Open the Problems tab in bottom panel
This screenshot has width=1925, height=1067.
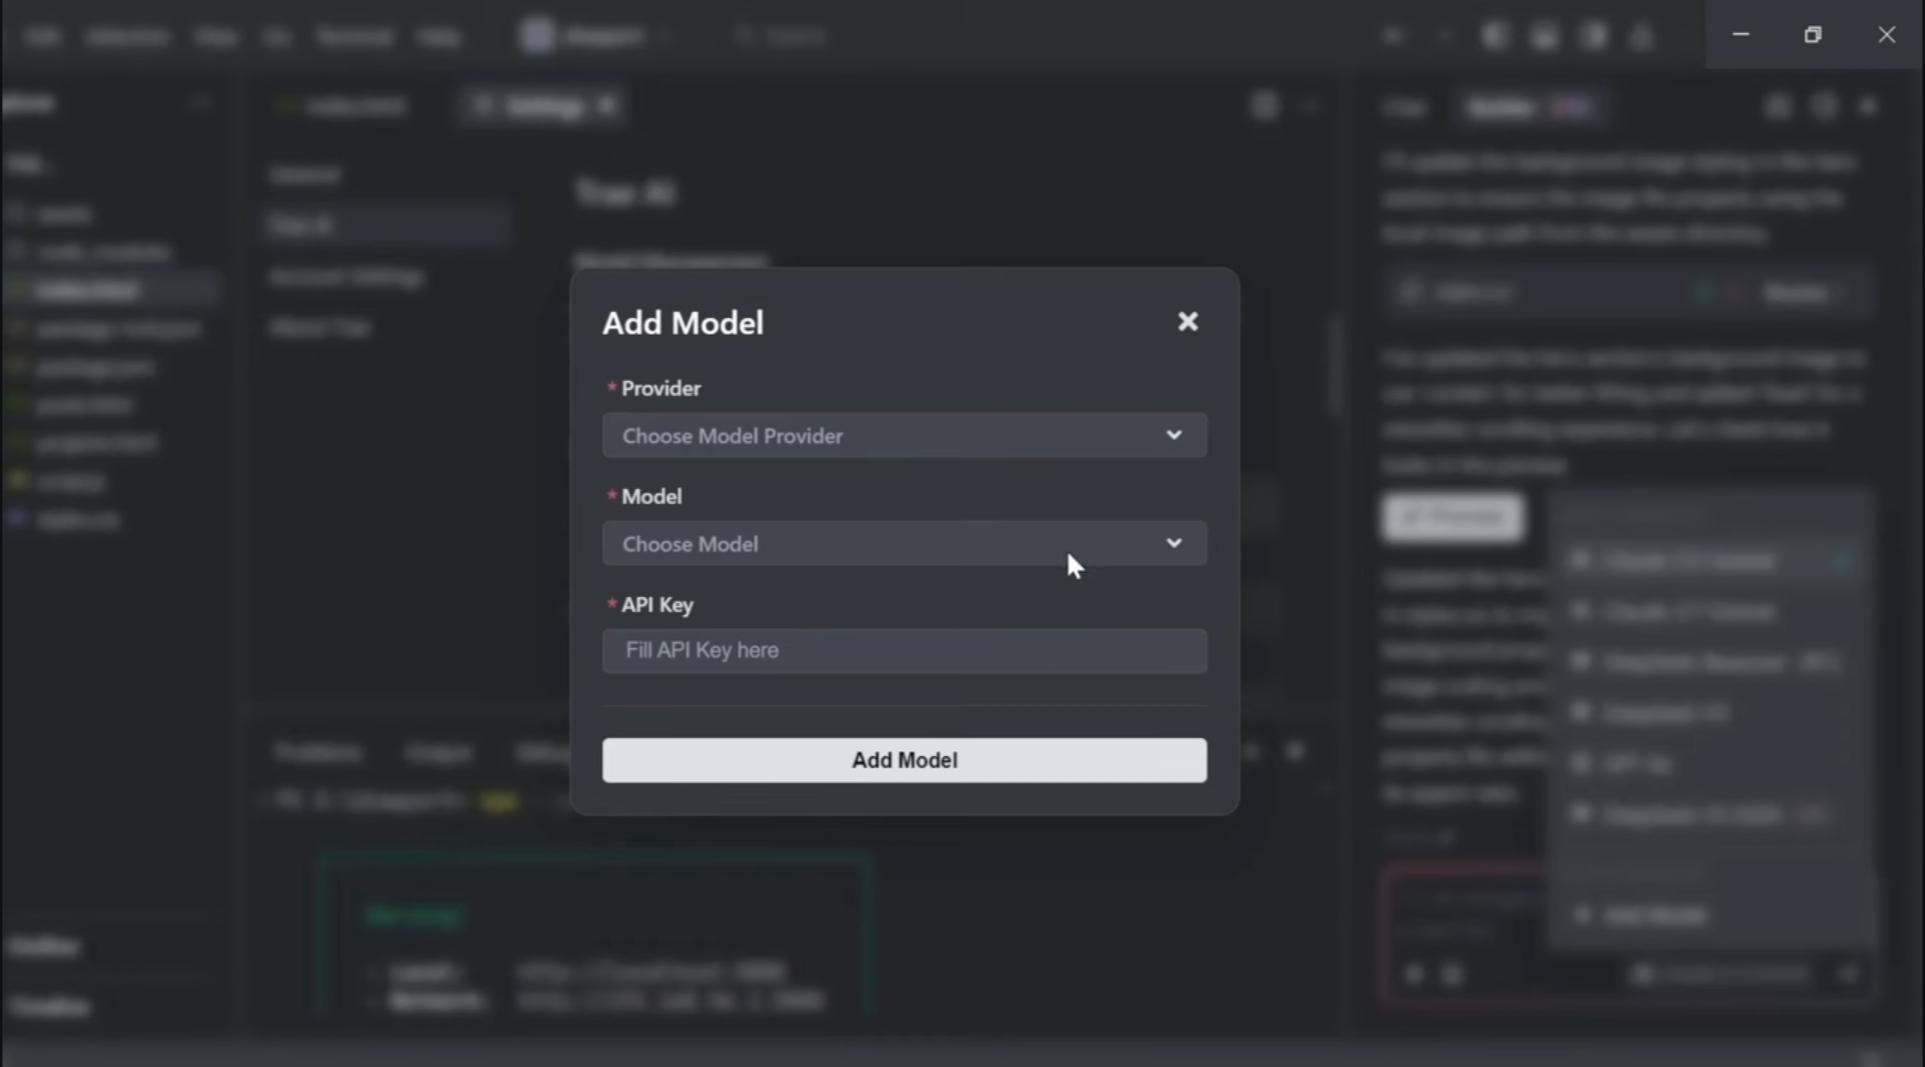coord(318,752)
